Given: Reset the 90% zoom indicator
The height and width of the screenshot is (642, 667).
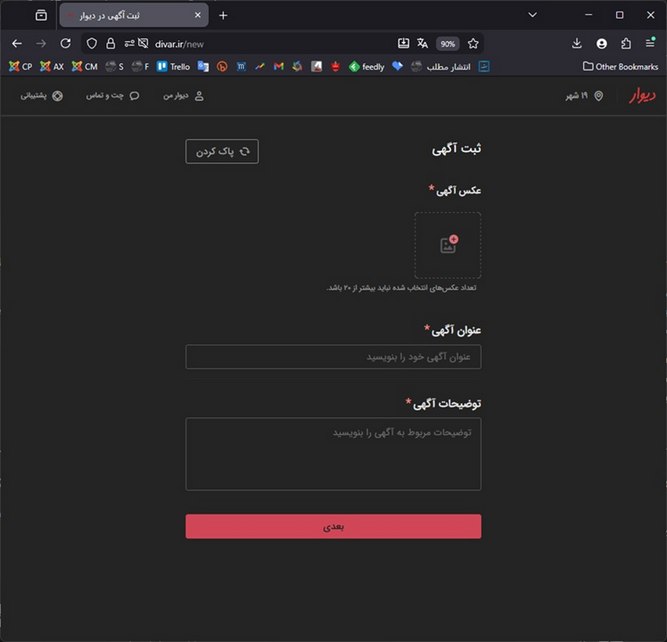Looking at the screenshot, I should click(x=448, y=44).
